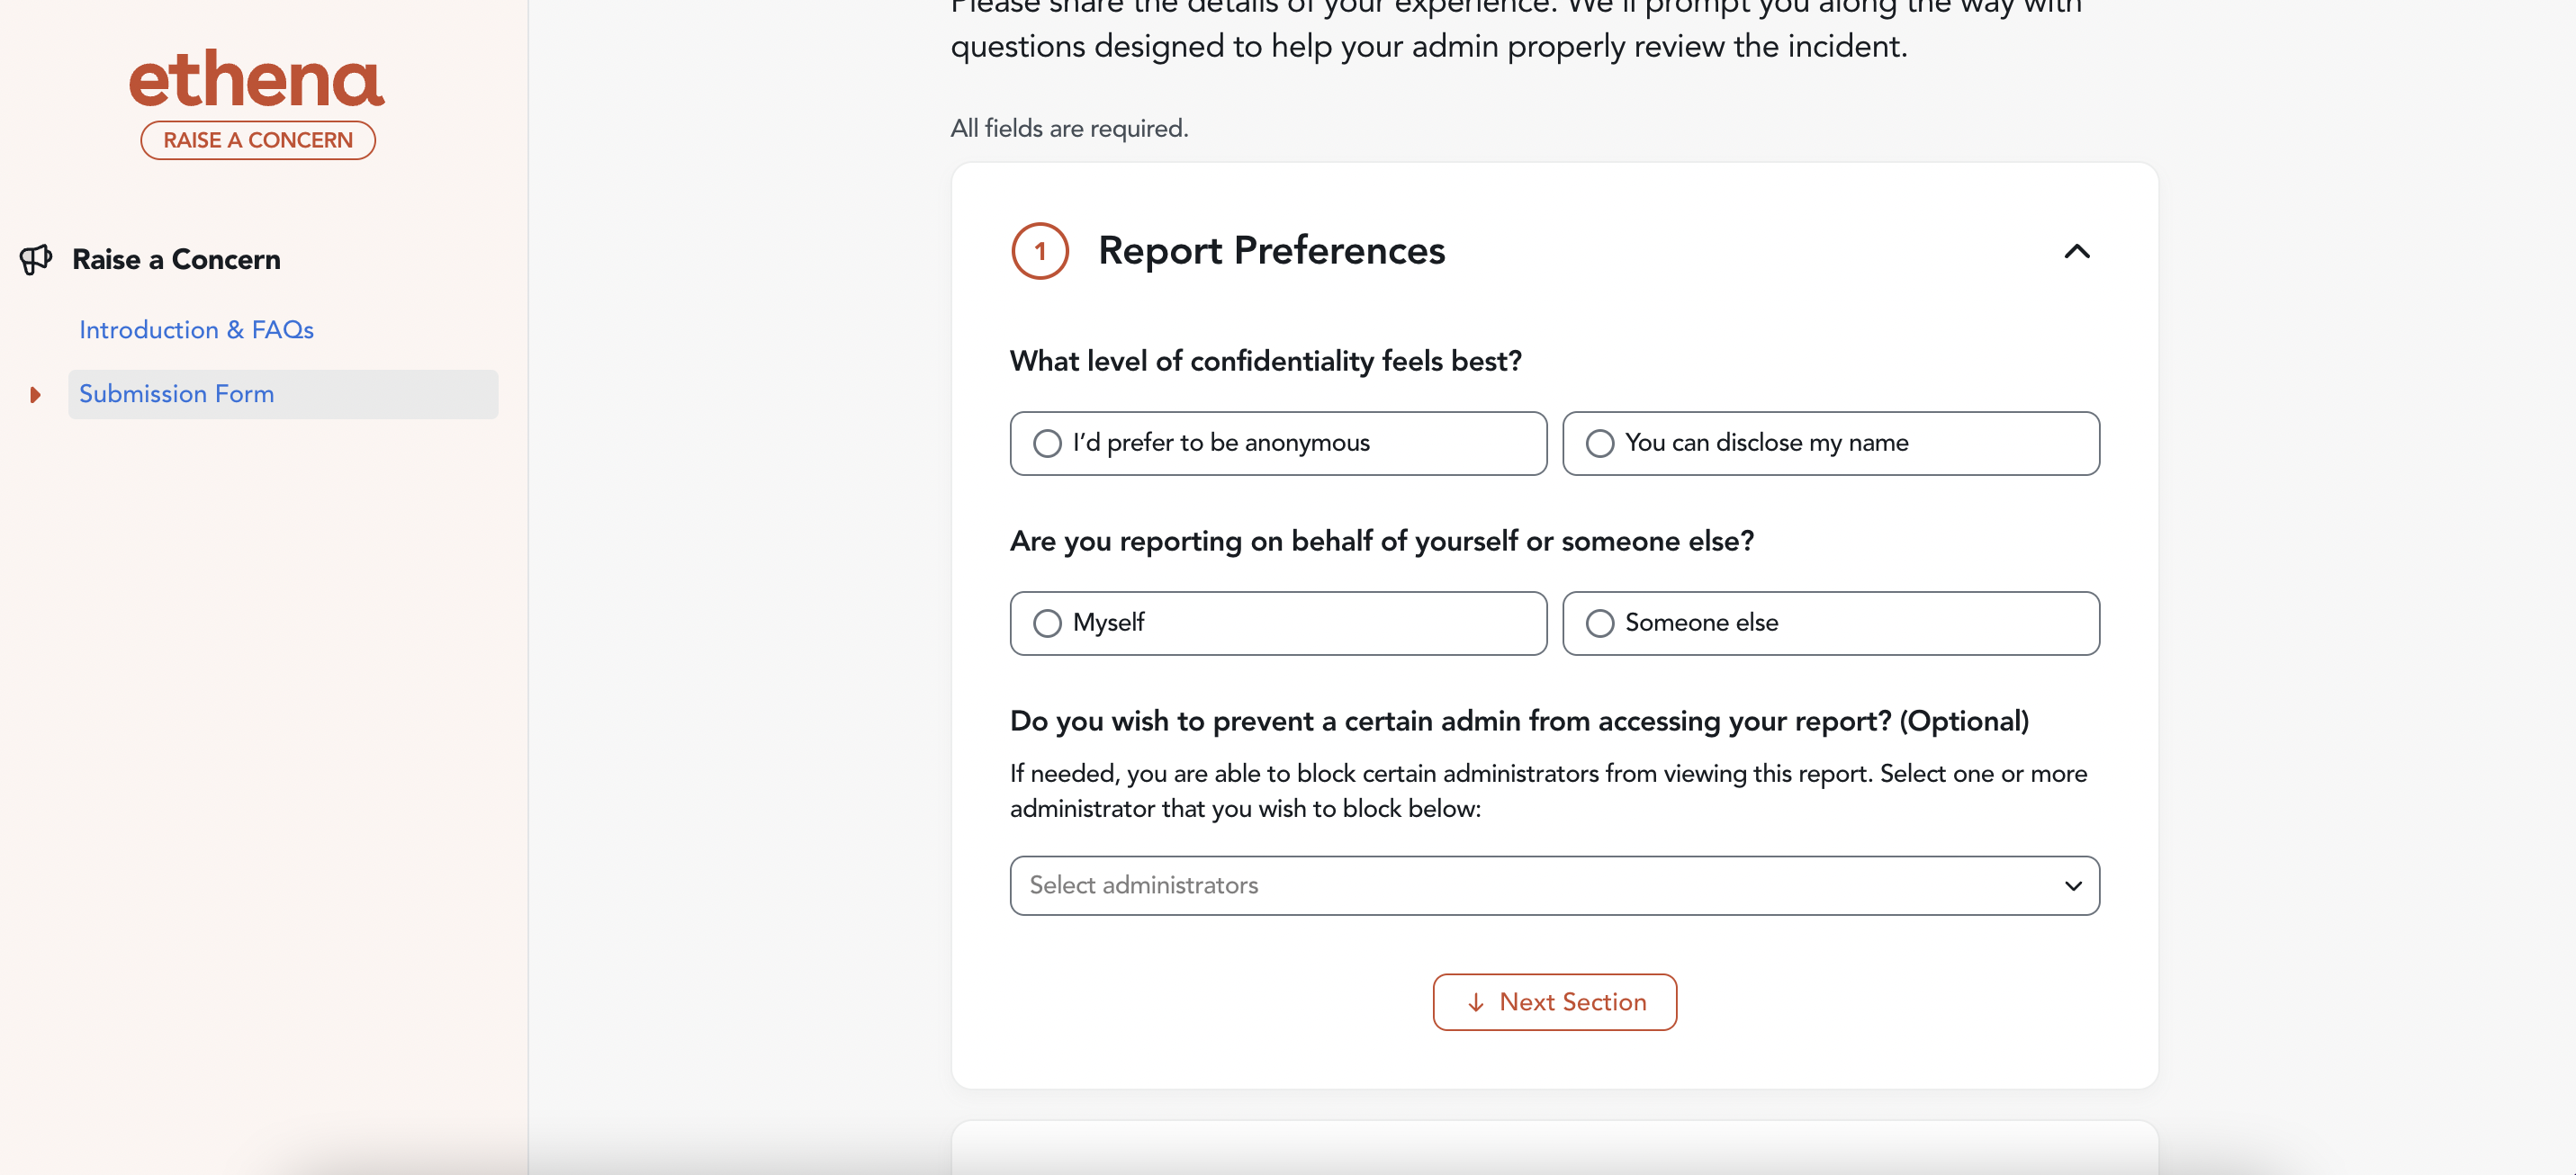The image size is (2576, 1175).
Task: Select I'd prefer to be anonymous
Action: [x=1278, y=443]
